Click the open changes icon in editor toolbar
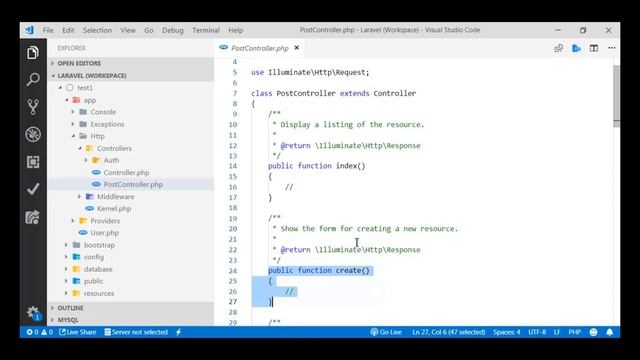This screenshot has height=360, width=640. click(558, 48)
